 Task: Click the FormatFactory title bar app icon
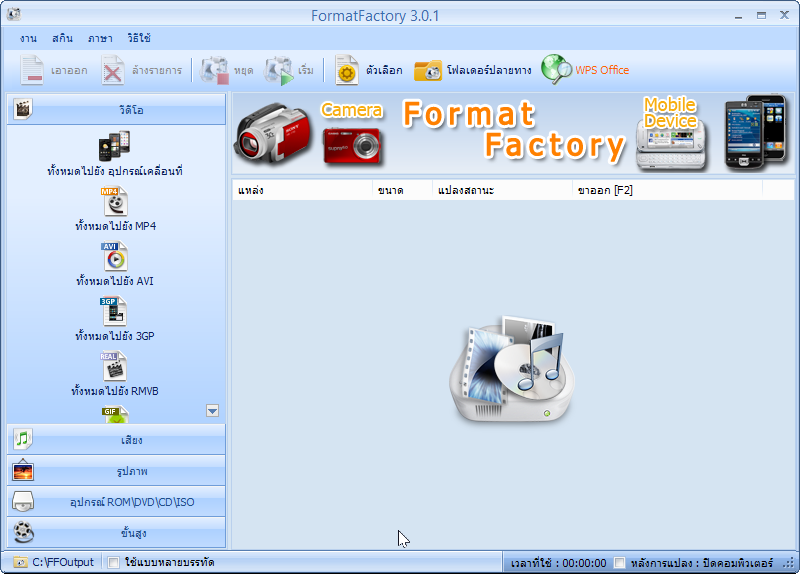click(x=14, y=15)
